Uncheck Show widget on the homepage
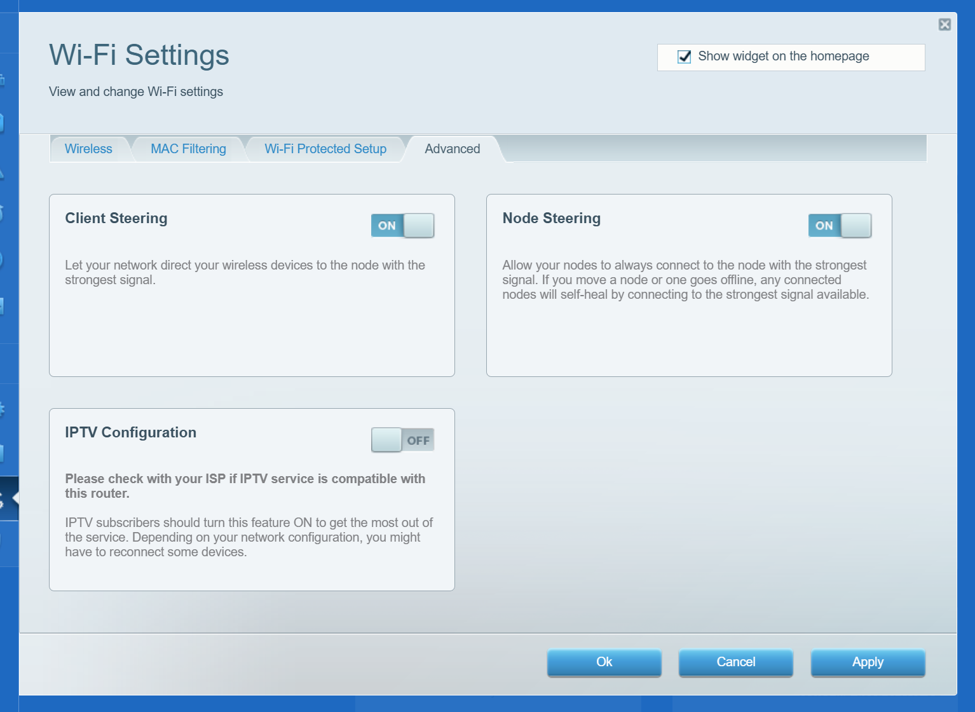This screenshot has width=975, height=712. (684, 57)
